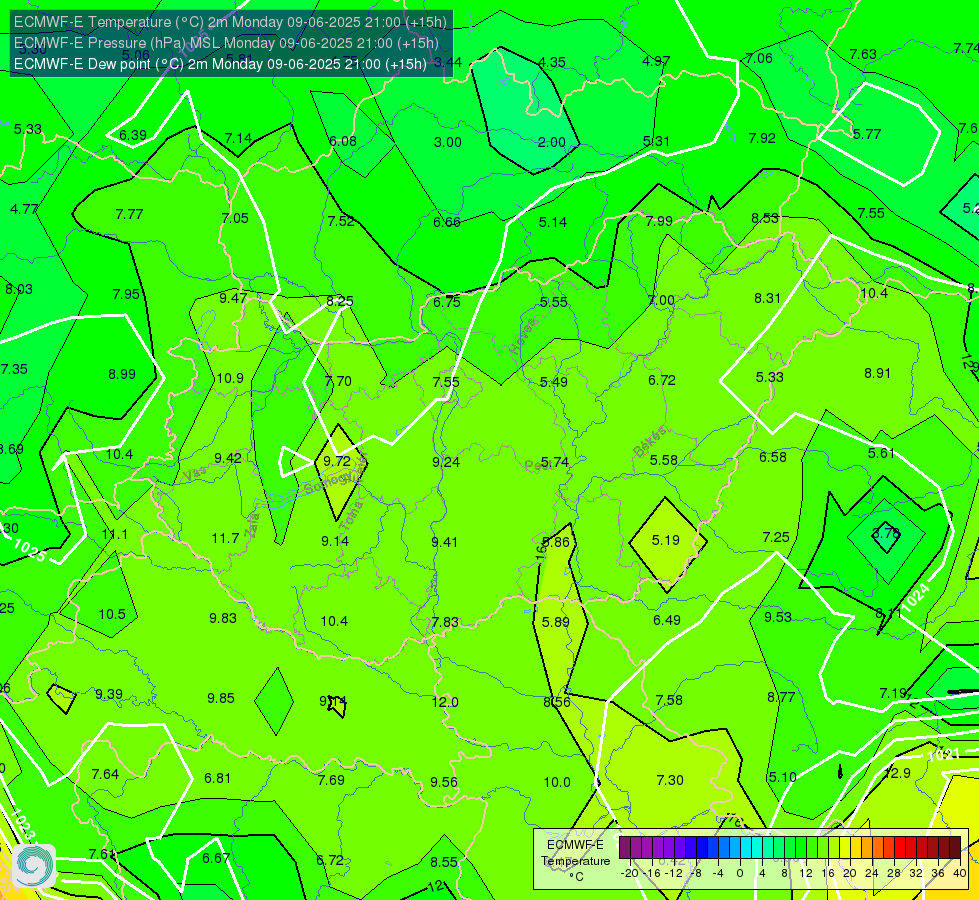Click the dark red 40°C legend swatch
The height and width of the screenshot is (900, 979).
(x=955, y=848)
